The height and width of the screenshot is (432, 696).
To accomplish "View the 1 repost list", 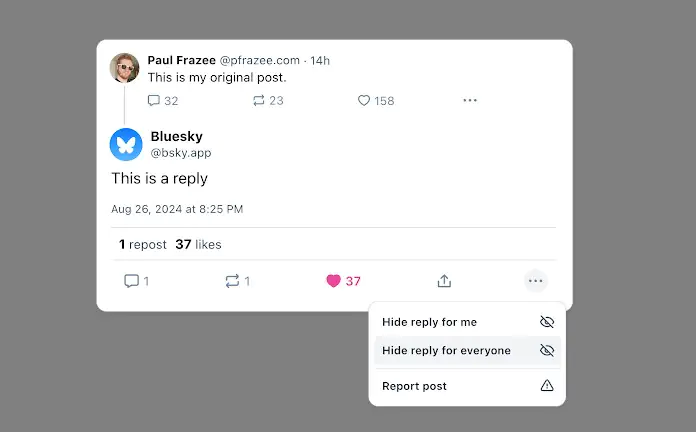I will tap(142, 245).
